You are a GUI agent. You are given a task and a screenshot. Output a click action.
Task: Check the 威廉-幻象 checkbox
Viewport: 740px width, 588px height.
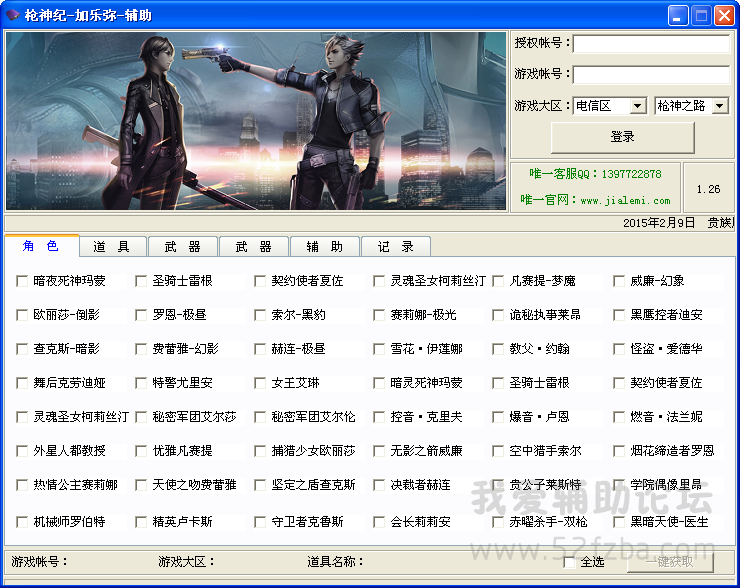pyautogui.click(x=619, y=281)
